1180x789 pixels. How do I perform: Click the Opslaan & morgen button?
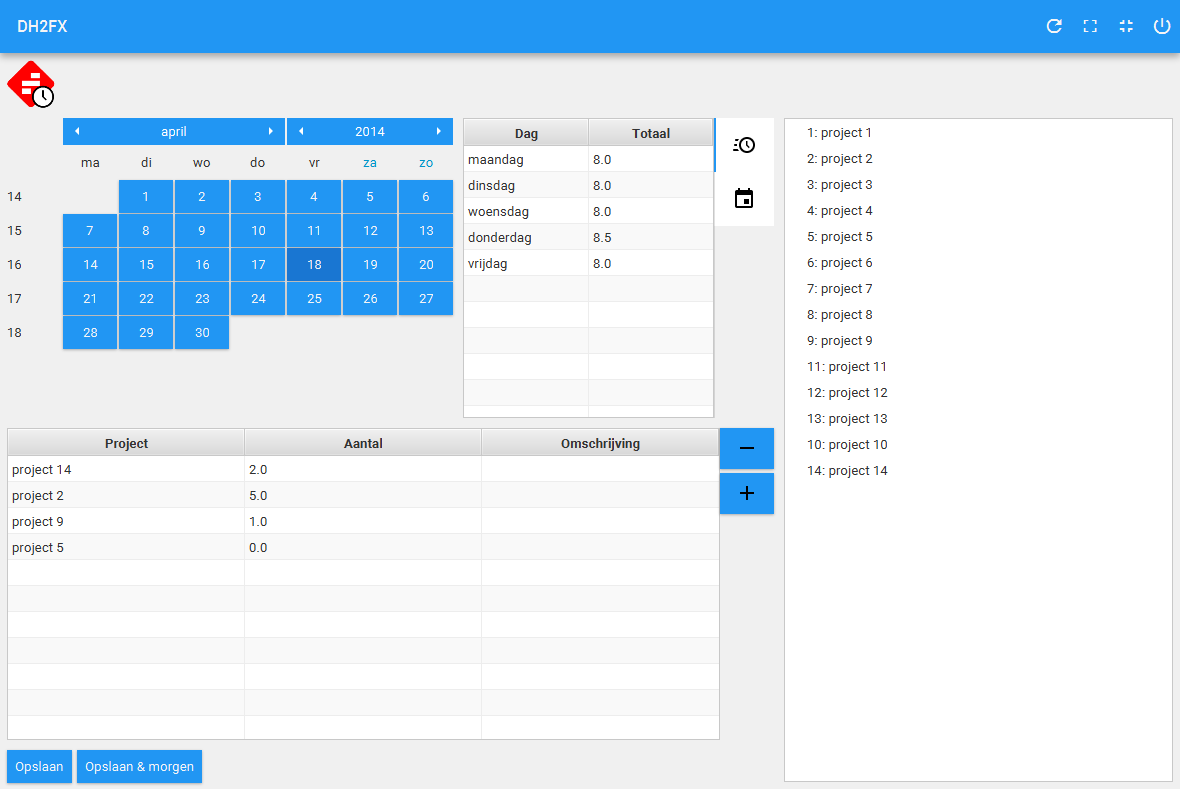pyautogui.click(x=139, y=767)
